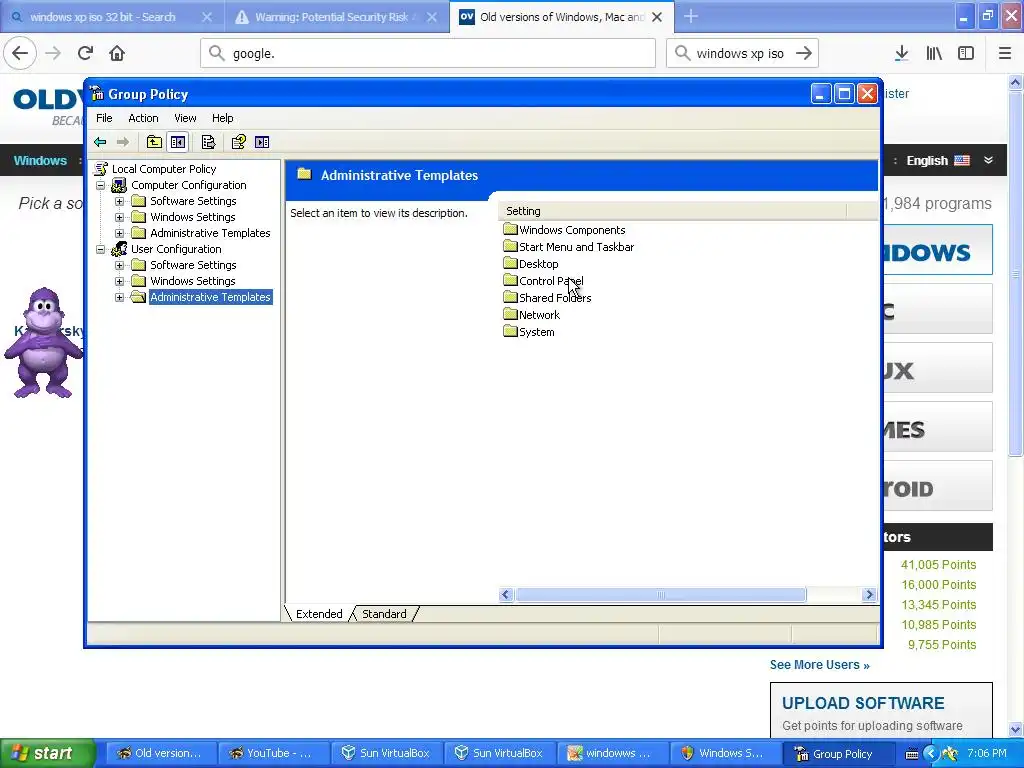Open the Firefox hamburger menu
This screenshot has height=768, width=1024.
click(1004, 53)
